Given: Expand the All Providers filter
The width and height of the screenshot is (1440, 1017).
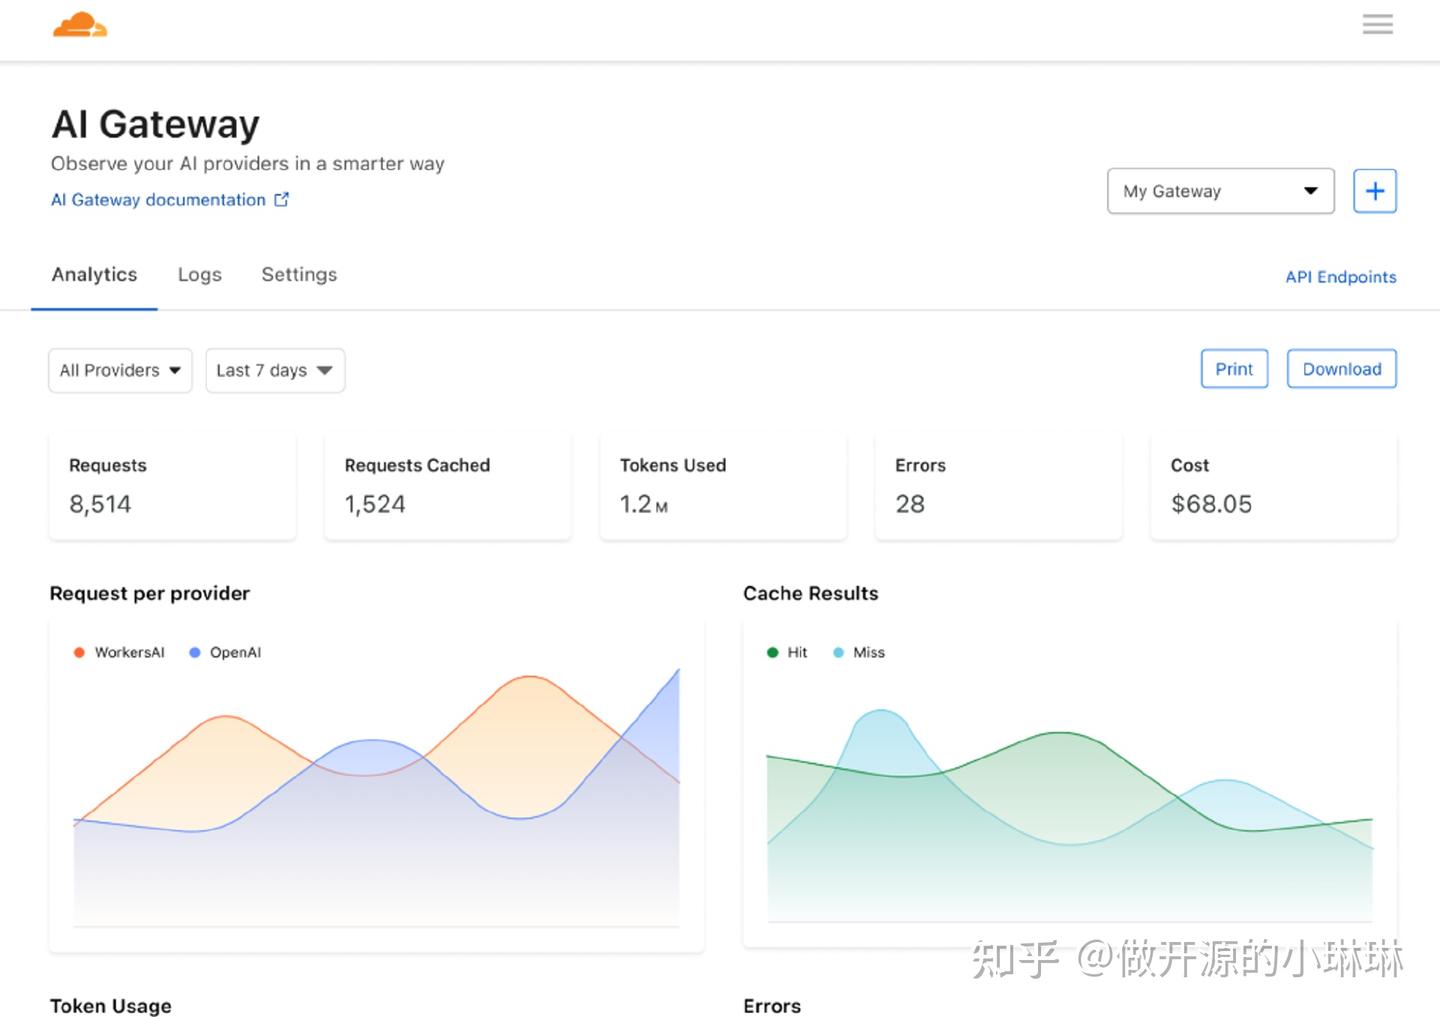Looking at the screenshot, I should (x=119, y=370).
